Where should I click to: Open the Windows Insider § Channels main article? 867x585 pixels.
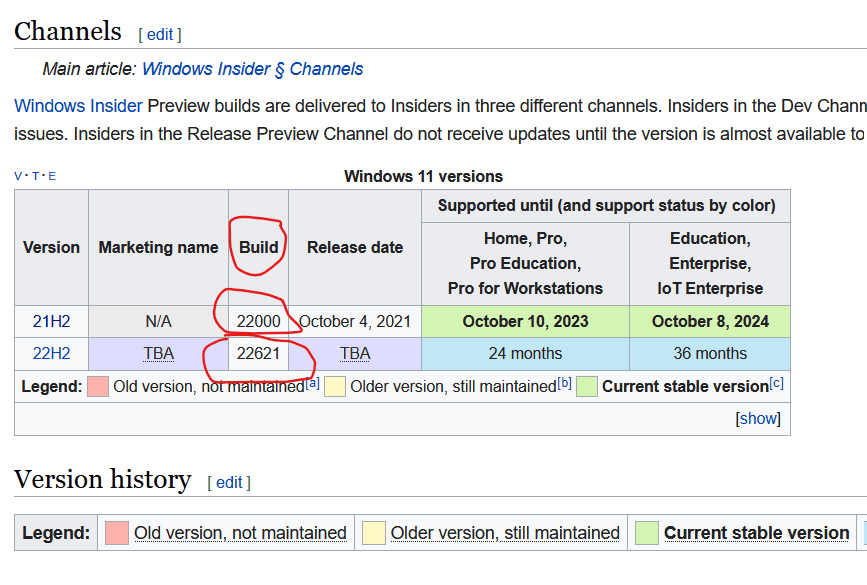[252, 69]
